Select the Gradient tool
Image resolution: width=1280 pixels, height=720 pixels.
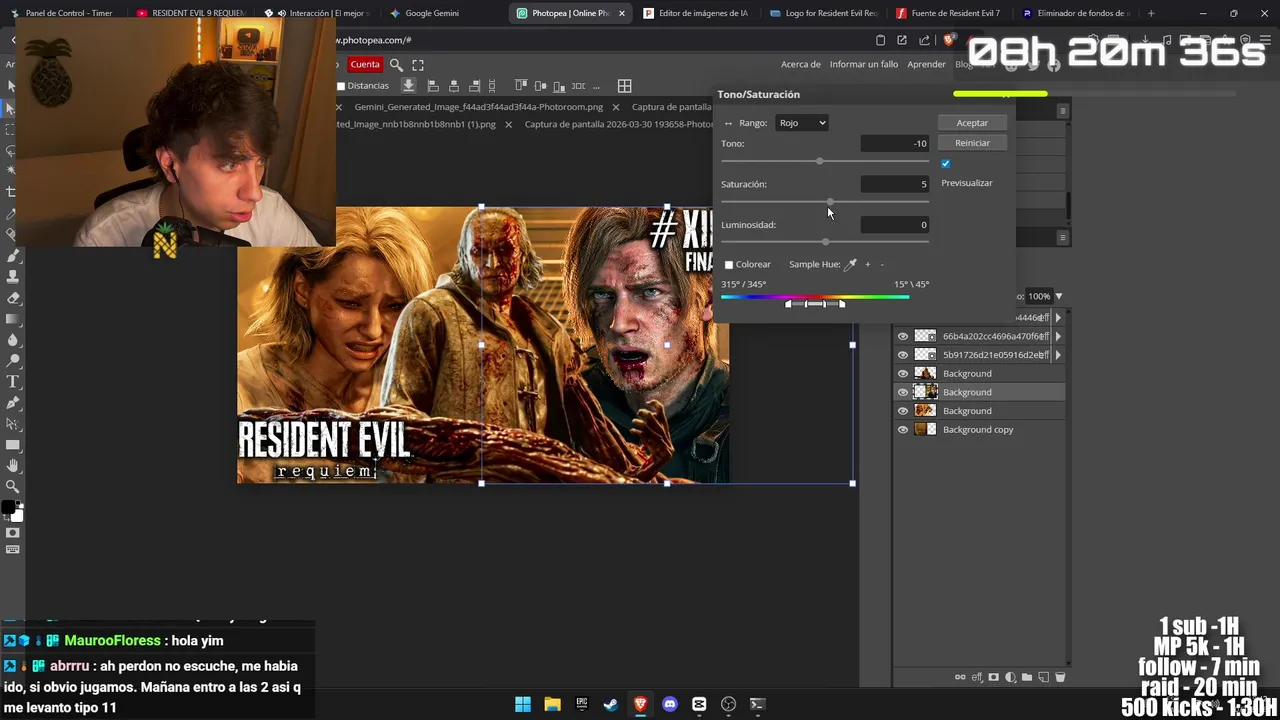[13, 319]
